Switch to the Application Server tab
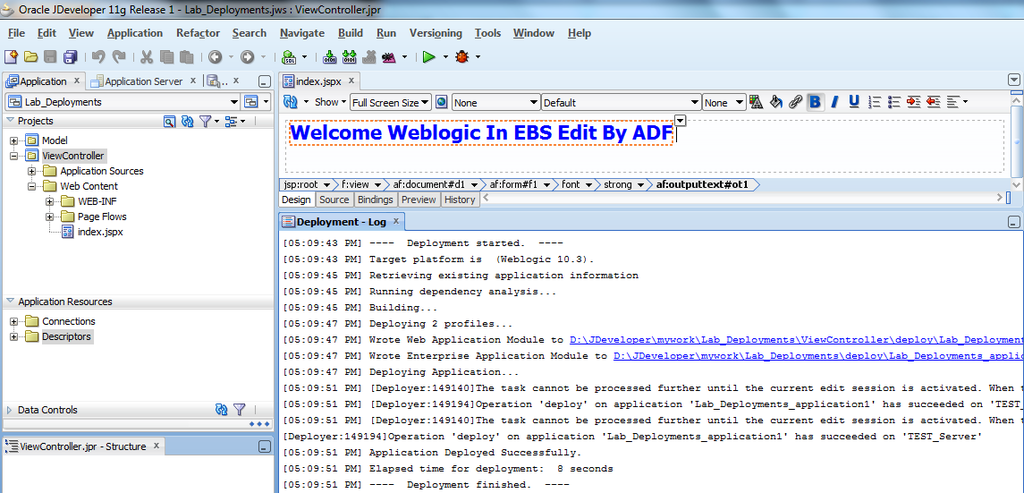This screenshot has width=1024, height=493. [143, 81]
